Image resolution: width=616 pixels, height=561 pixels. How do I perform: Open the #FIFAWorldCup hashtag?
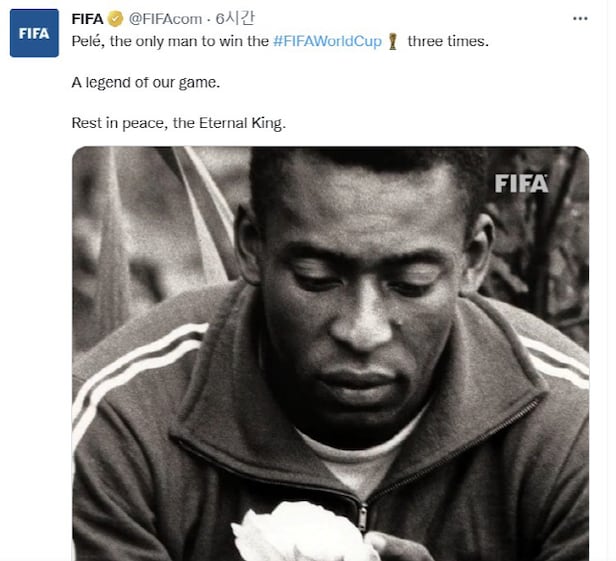pos(327,41)
